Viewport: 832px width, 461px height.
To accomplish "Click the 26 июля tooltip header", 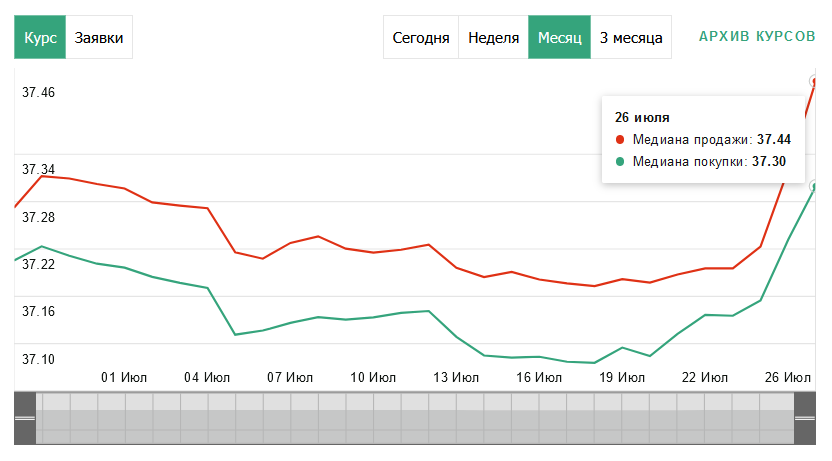I will point(642,118).
